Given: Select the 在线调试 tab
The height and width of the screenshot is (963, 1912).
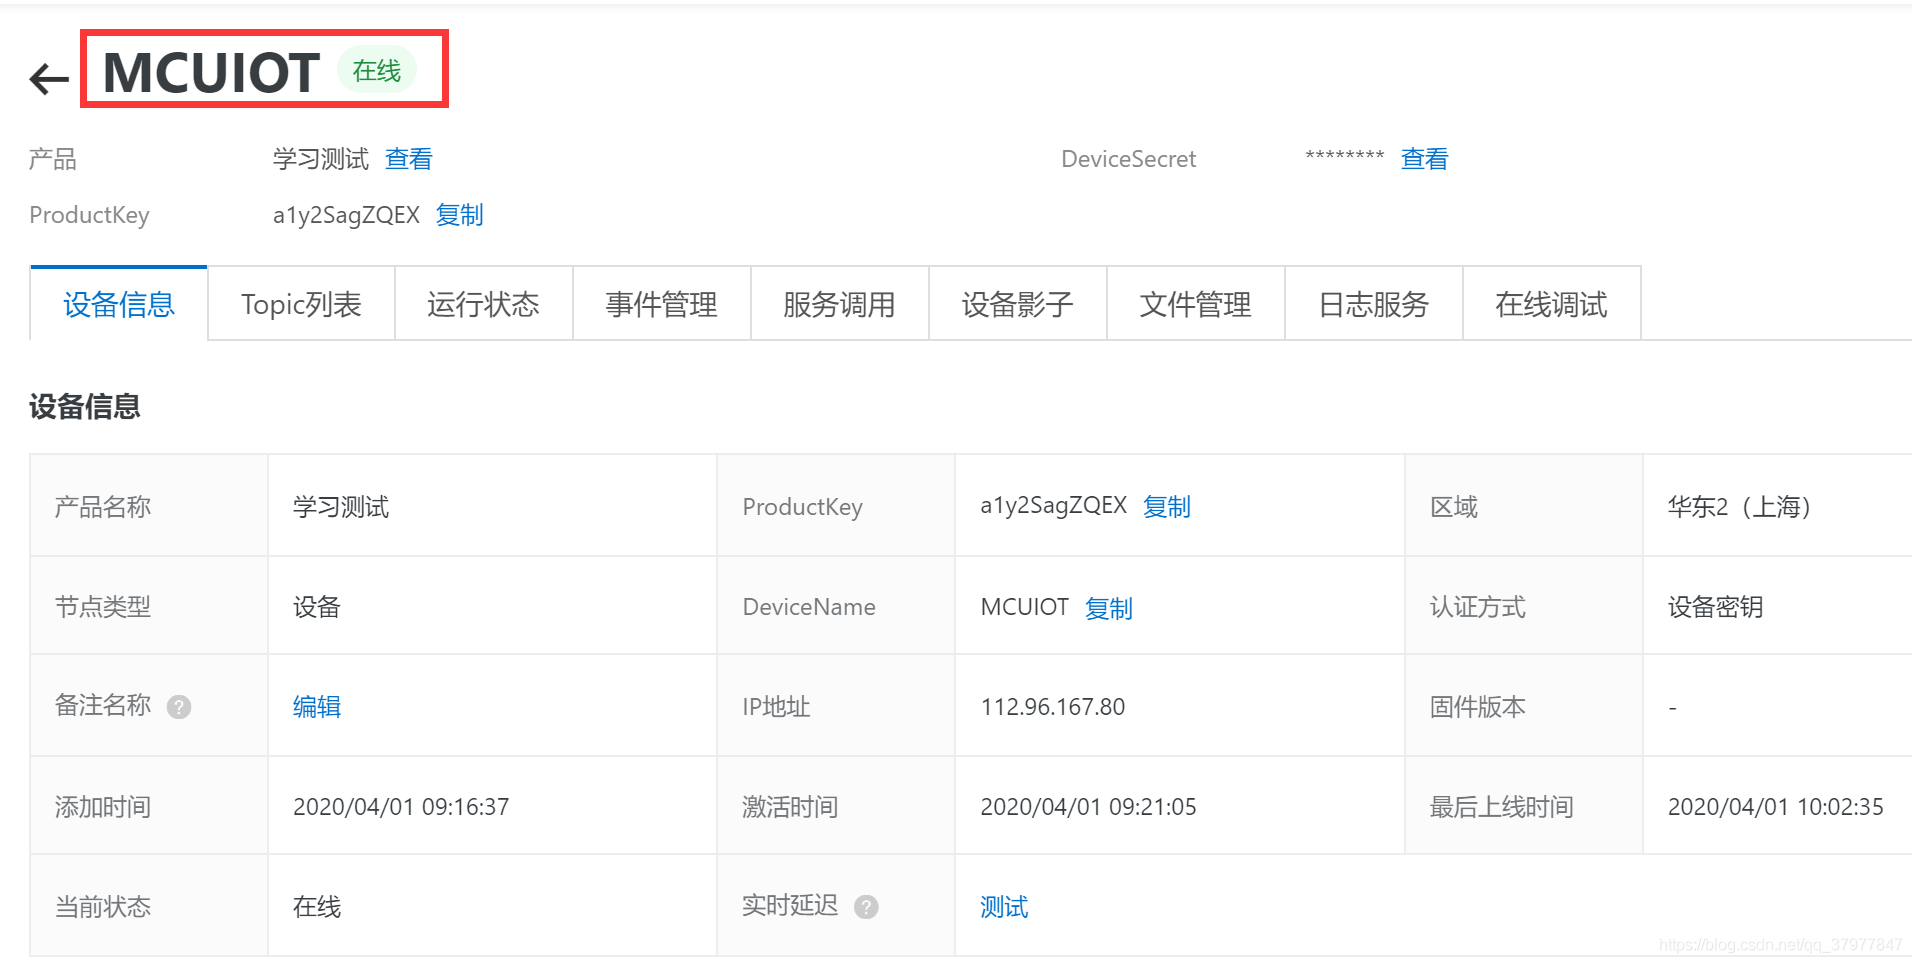Looking at the screenshot, I should coord(1551,304).
